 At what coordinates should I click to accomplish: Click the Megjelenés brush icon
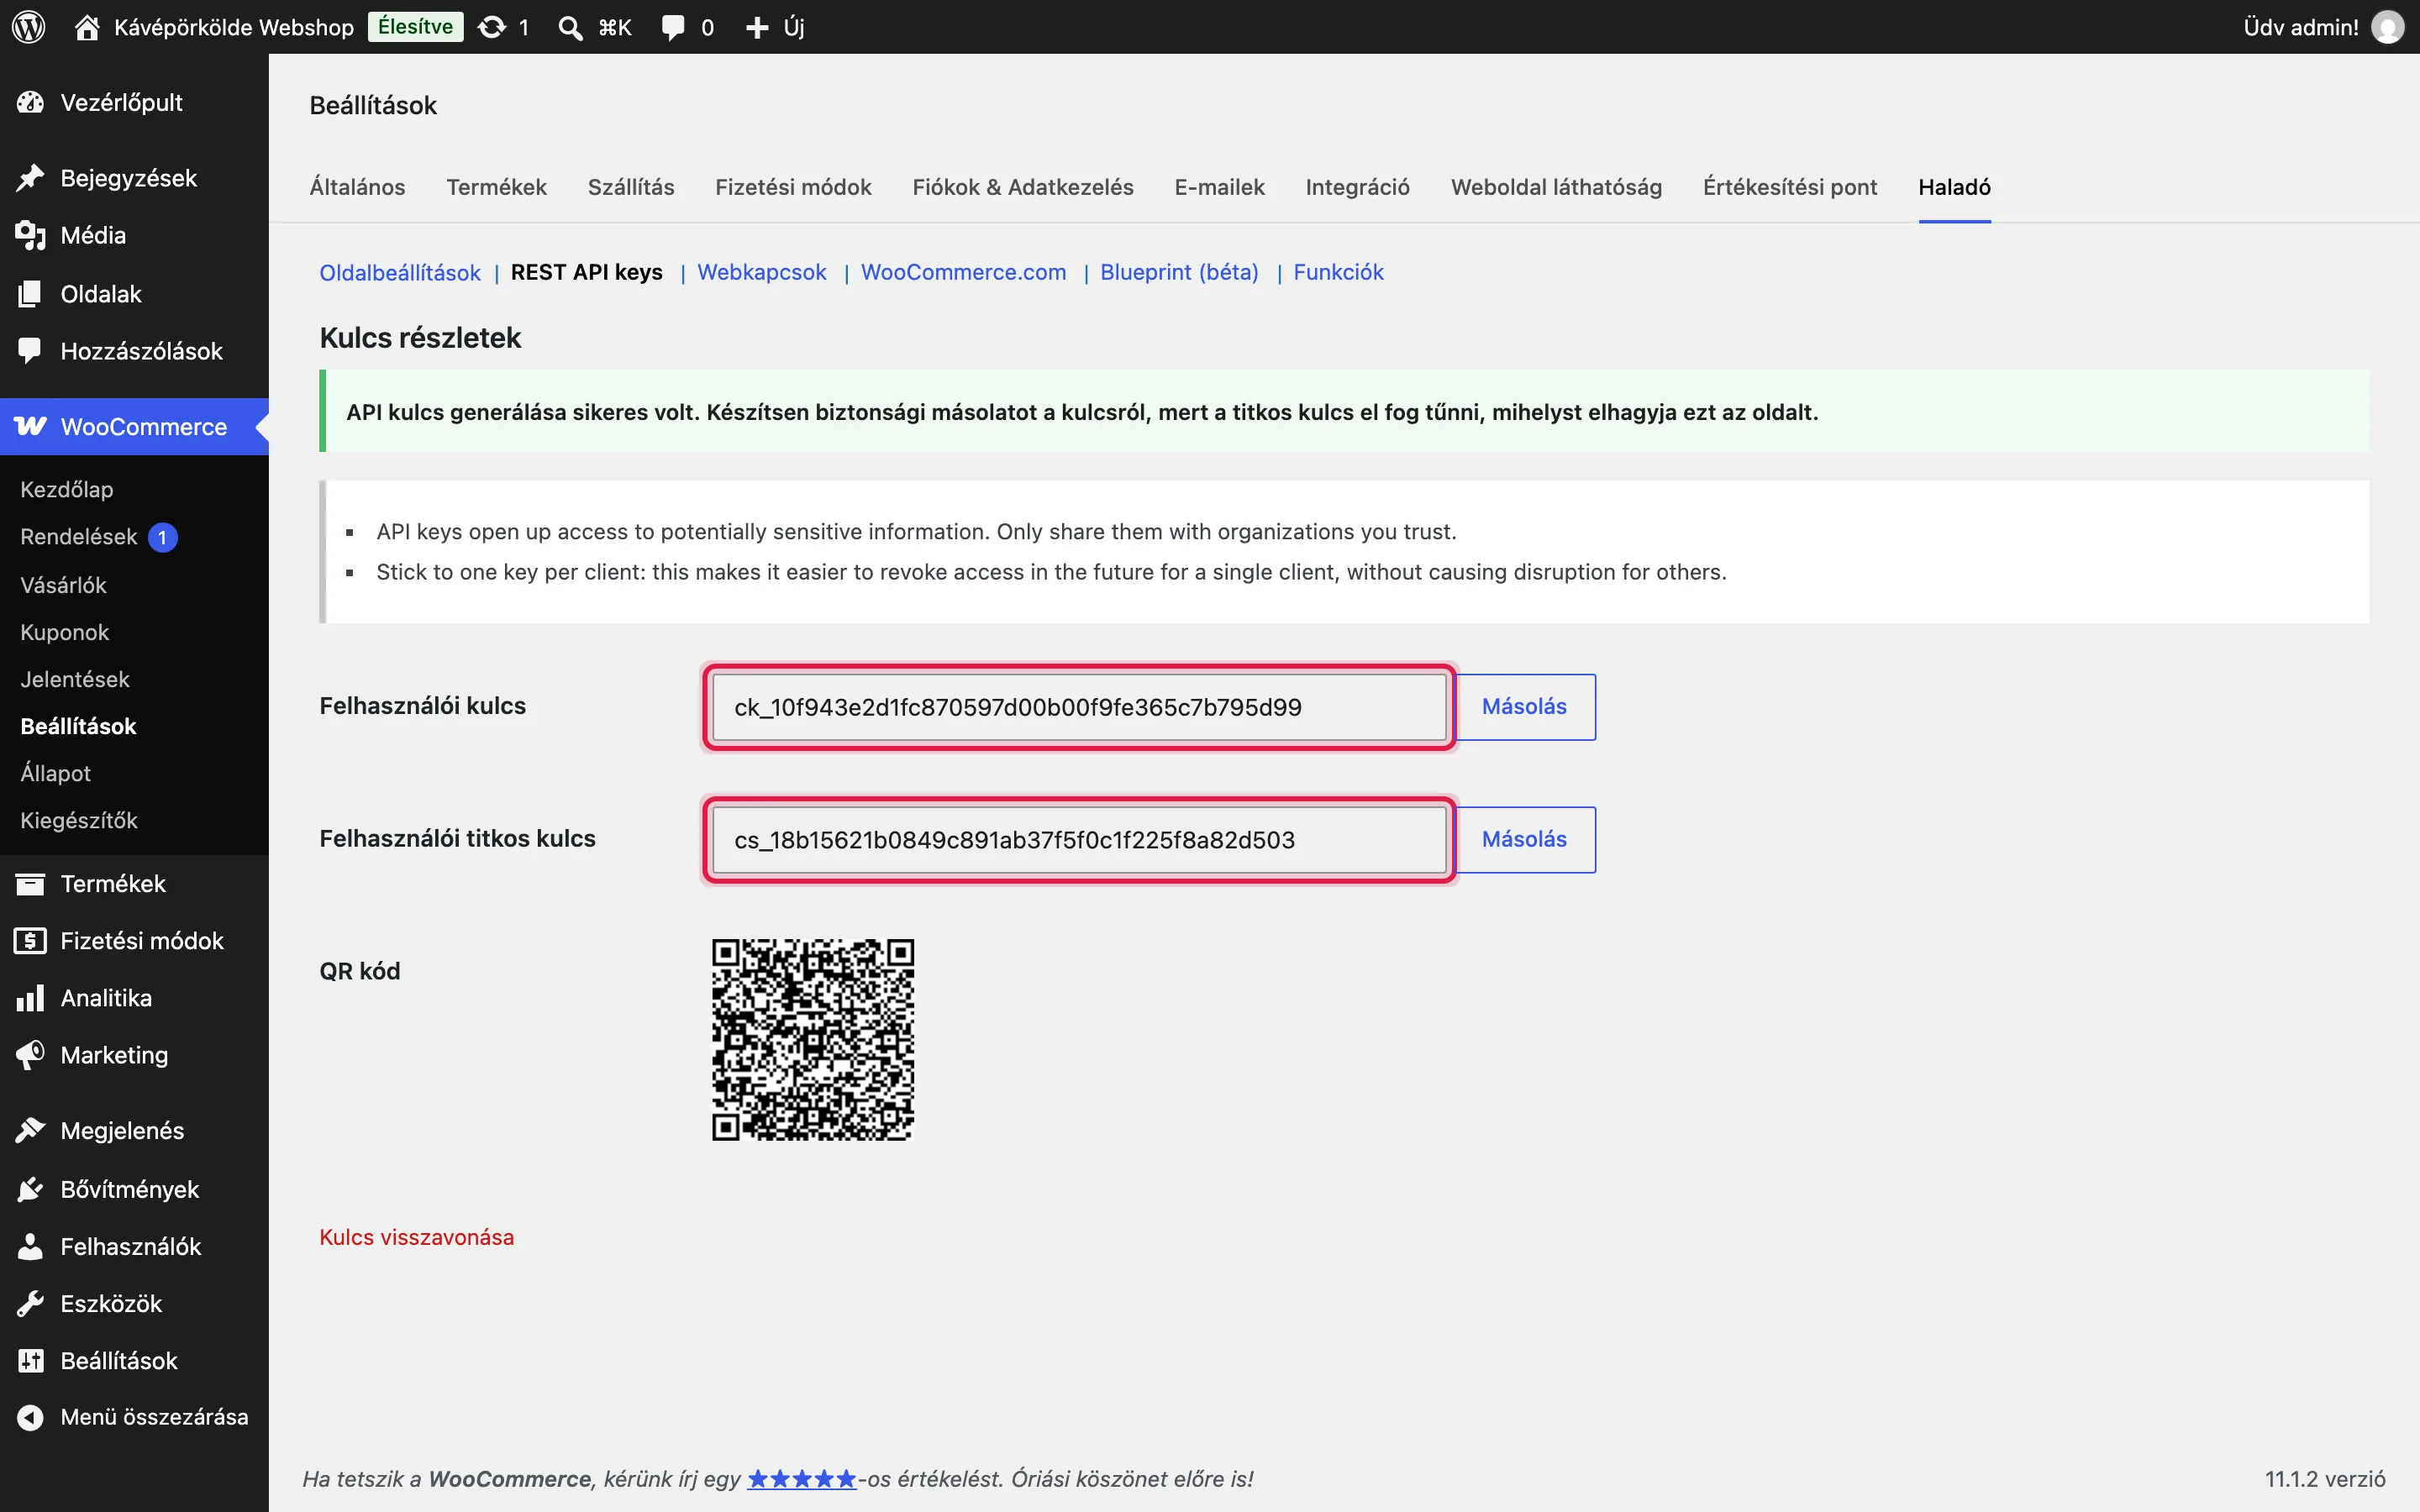click(31, 1130)
